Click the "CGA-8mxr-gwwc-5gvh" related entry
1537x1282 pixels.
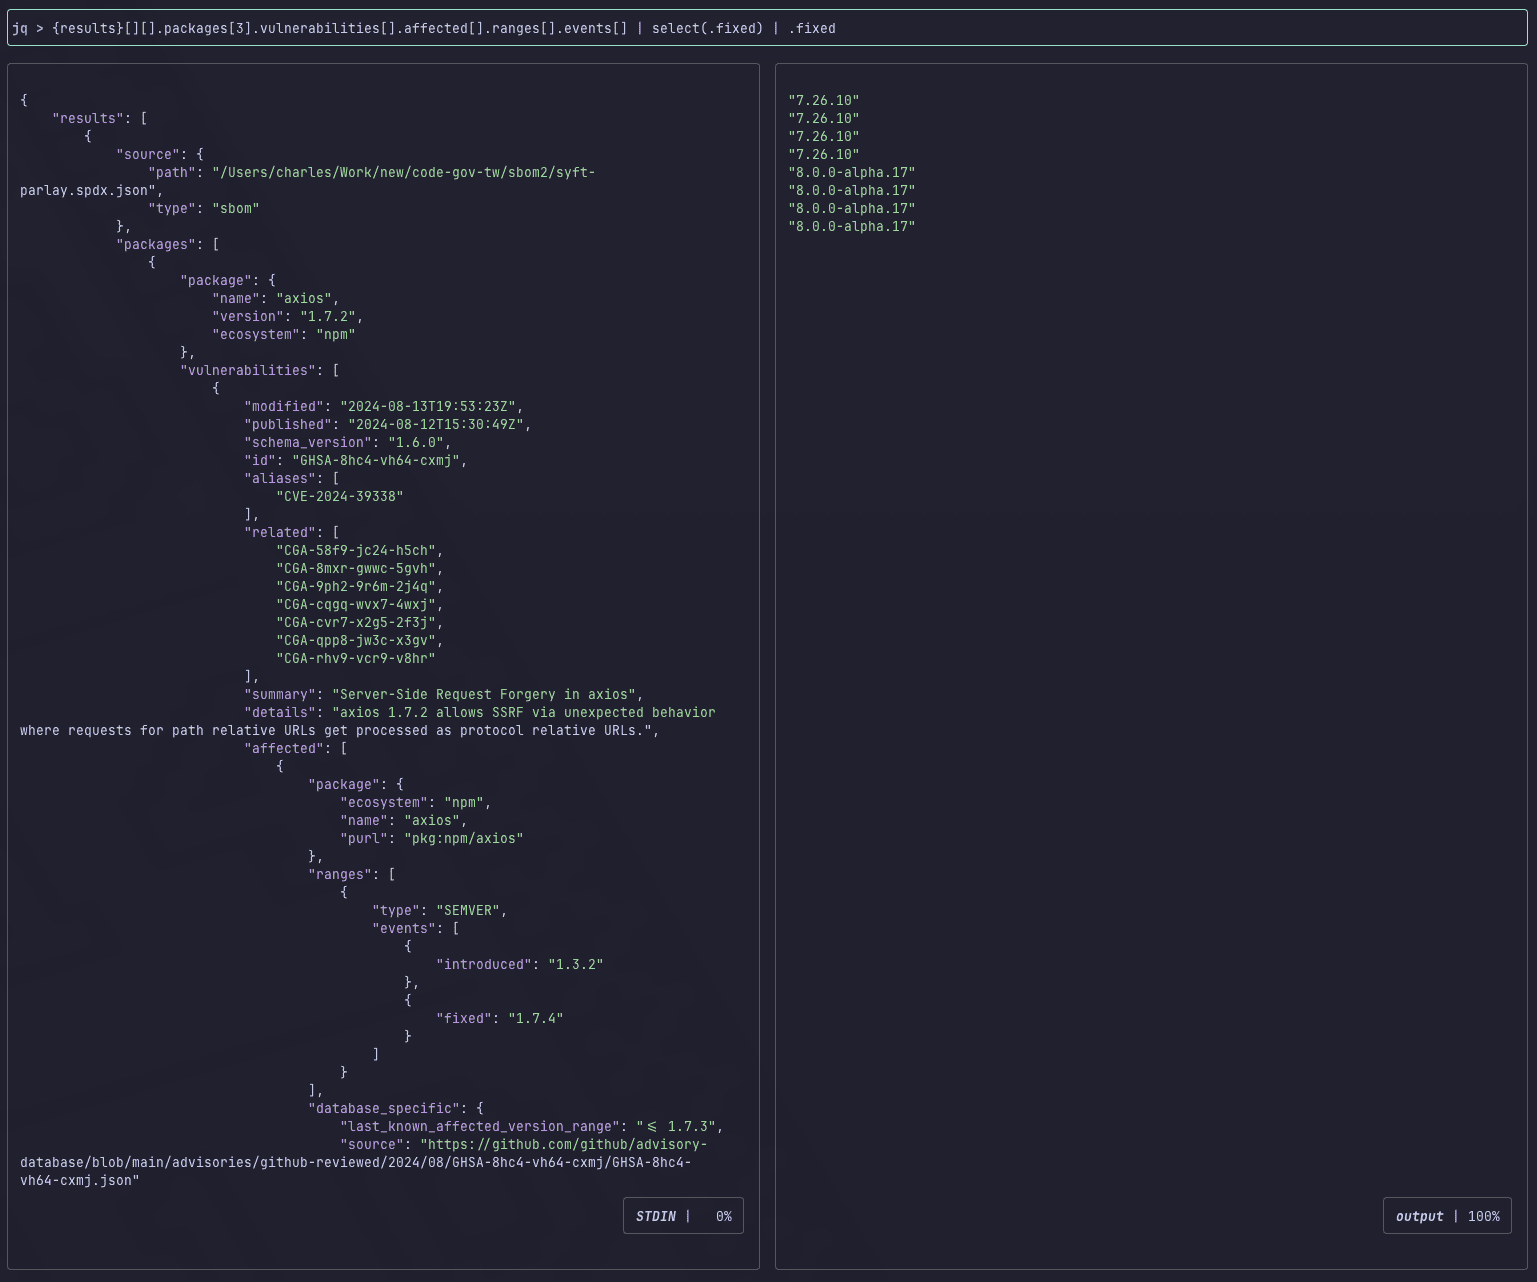[356, 568]
